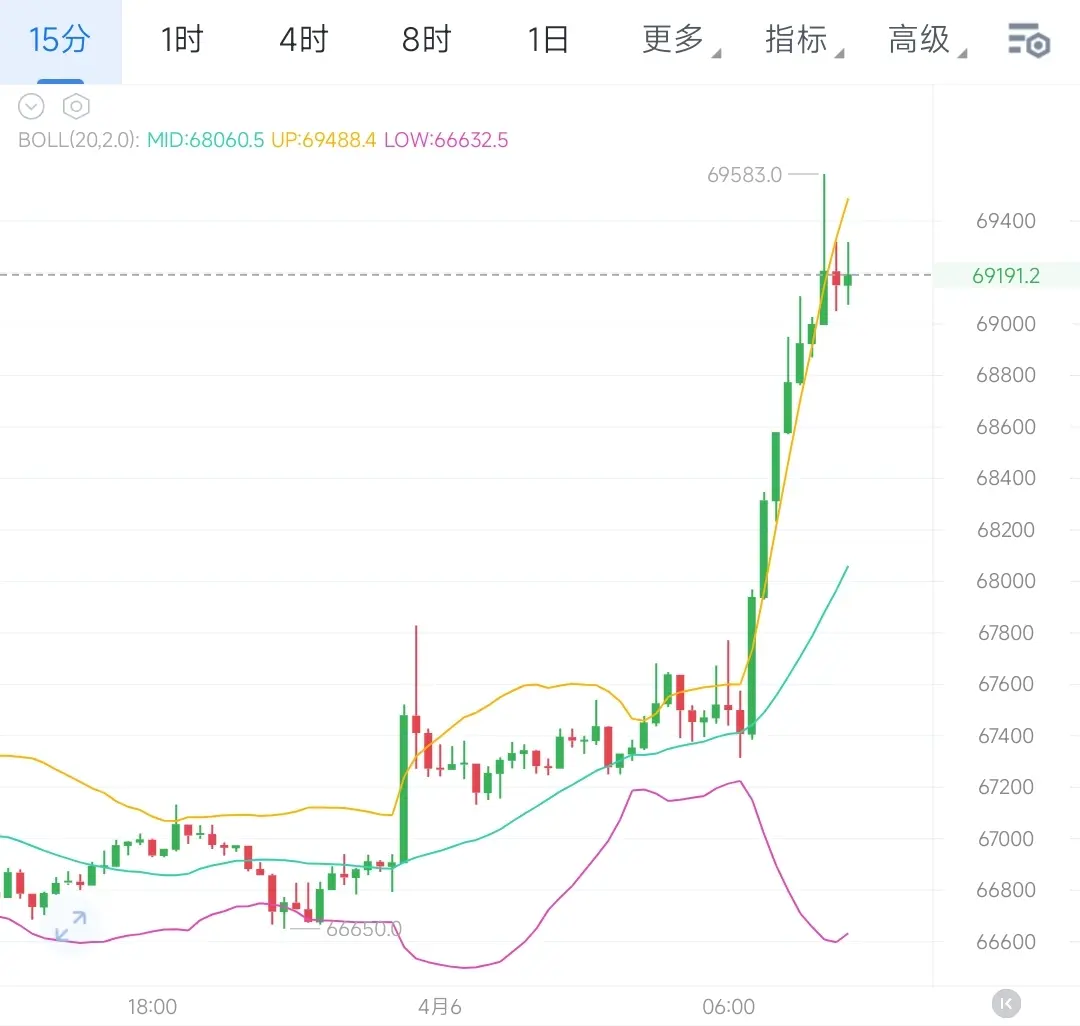Click the 68000 price axis label
Image resolution: width=1080 pixels, height=1026 pixels.
click(1006, 580)
